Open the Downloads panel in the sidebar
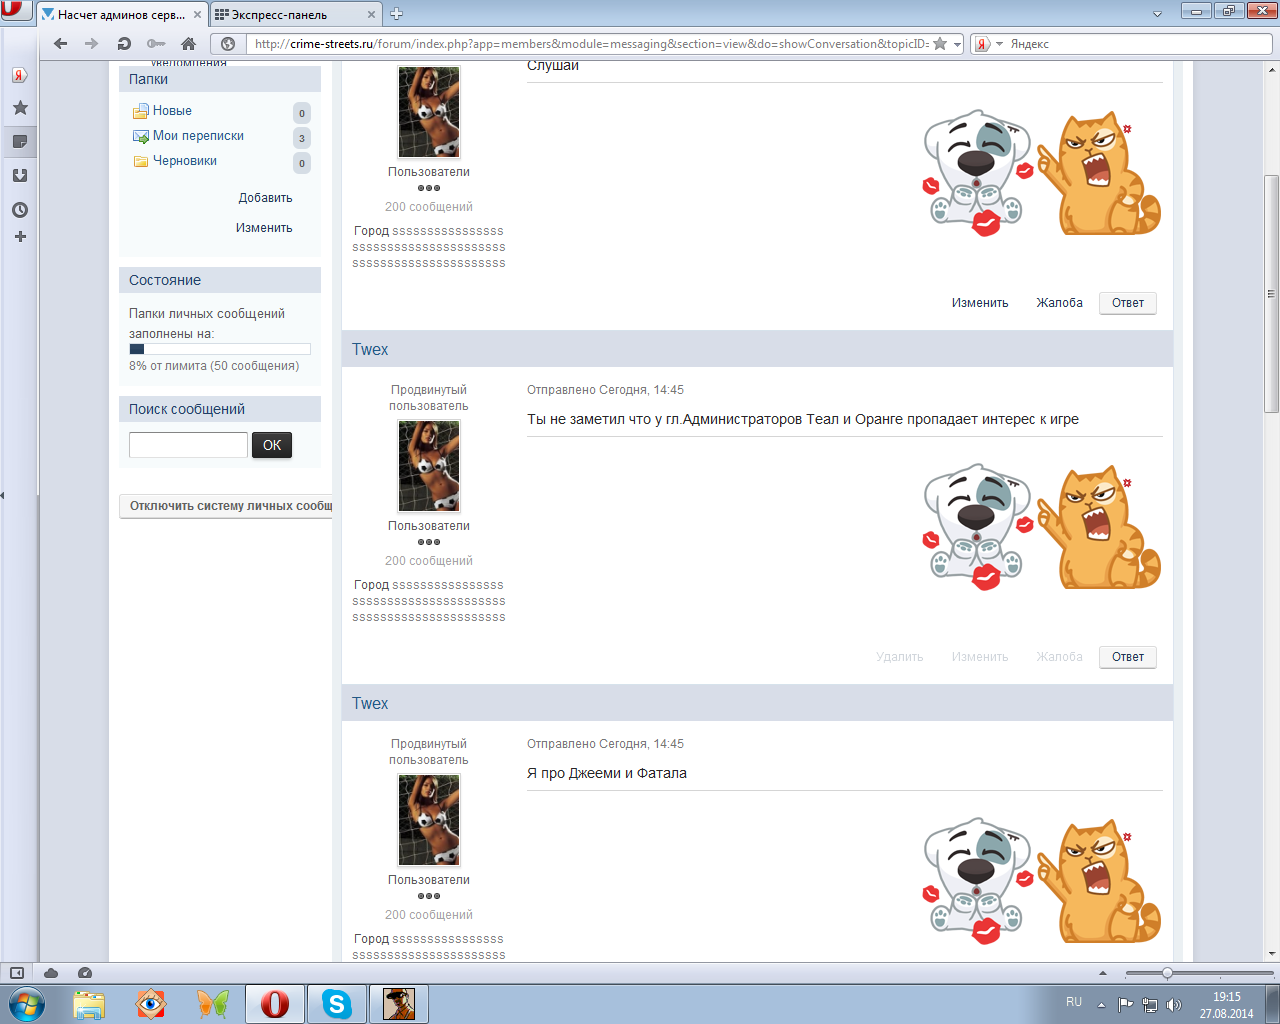This screenshot has width=1280, height=1024. (19, 176)
